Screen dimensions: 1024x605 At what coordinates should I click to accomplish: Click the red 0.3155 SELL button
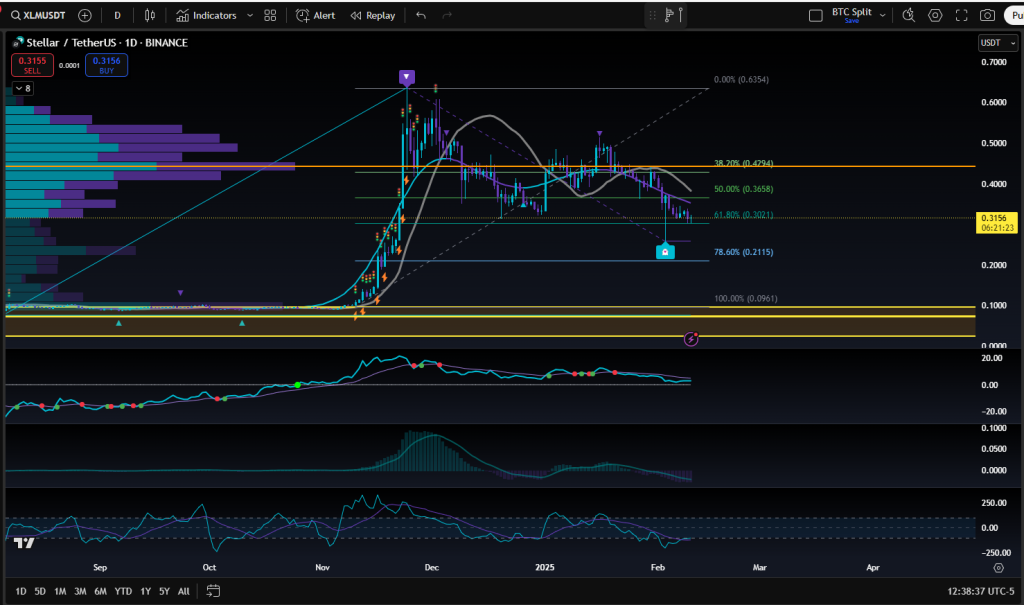[x=32, y=65]
